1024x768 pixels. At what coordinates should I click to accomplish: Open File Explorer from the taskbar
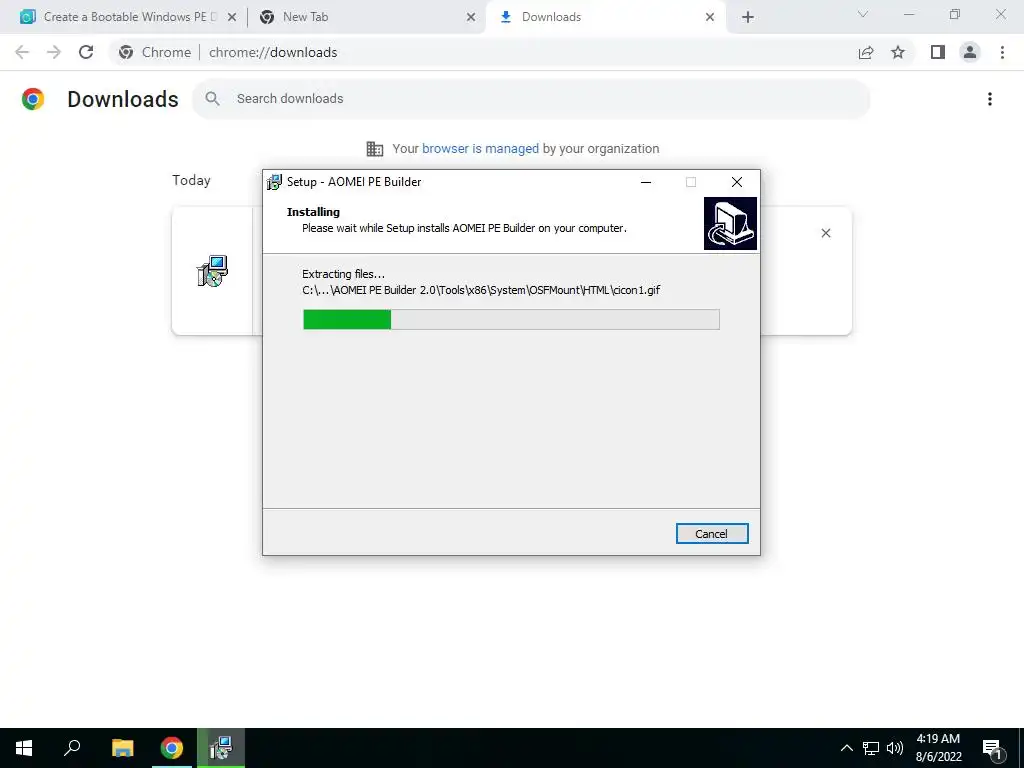(122, 748)
